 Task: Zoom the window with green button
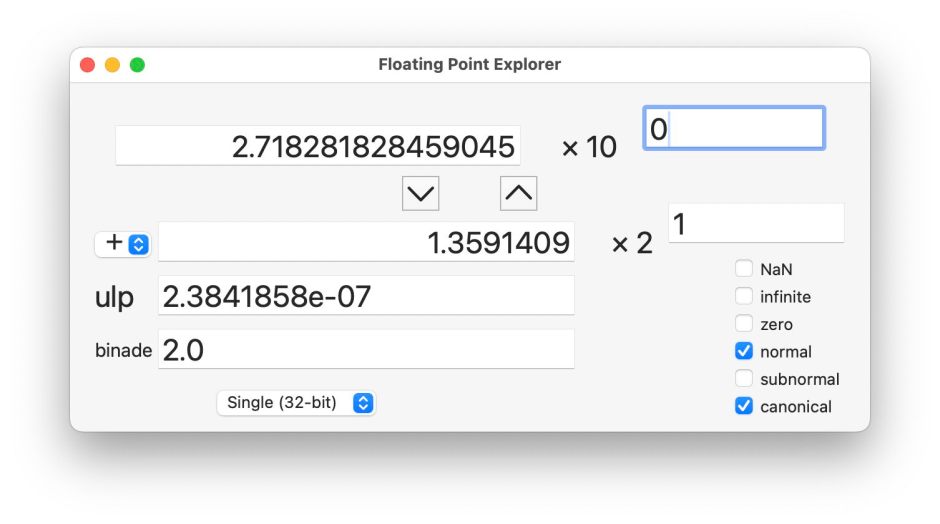[x=138, y=65]
